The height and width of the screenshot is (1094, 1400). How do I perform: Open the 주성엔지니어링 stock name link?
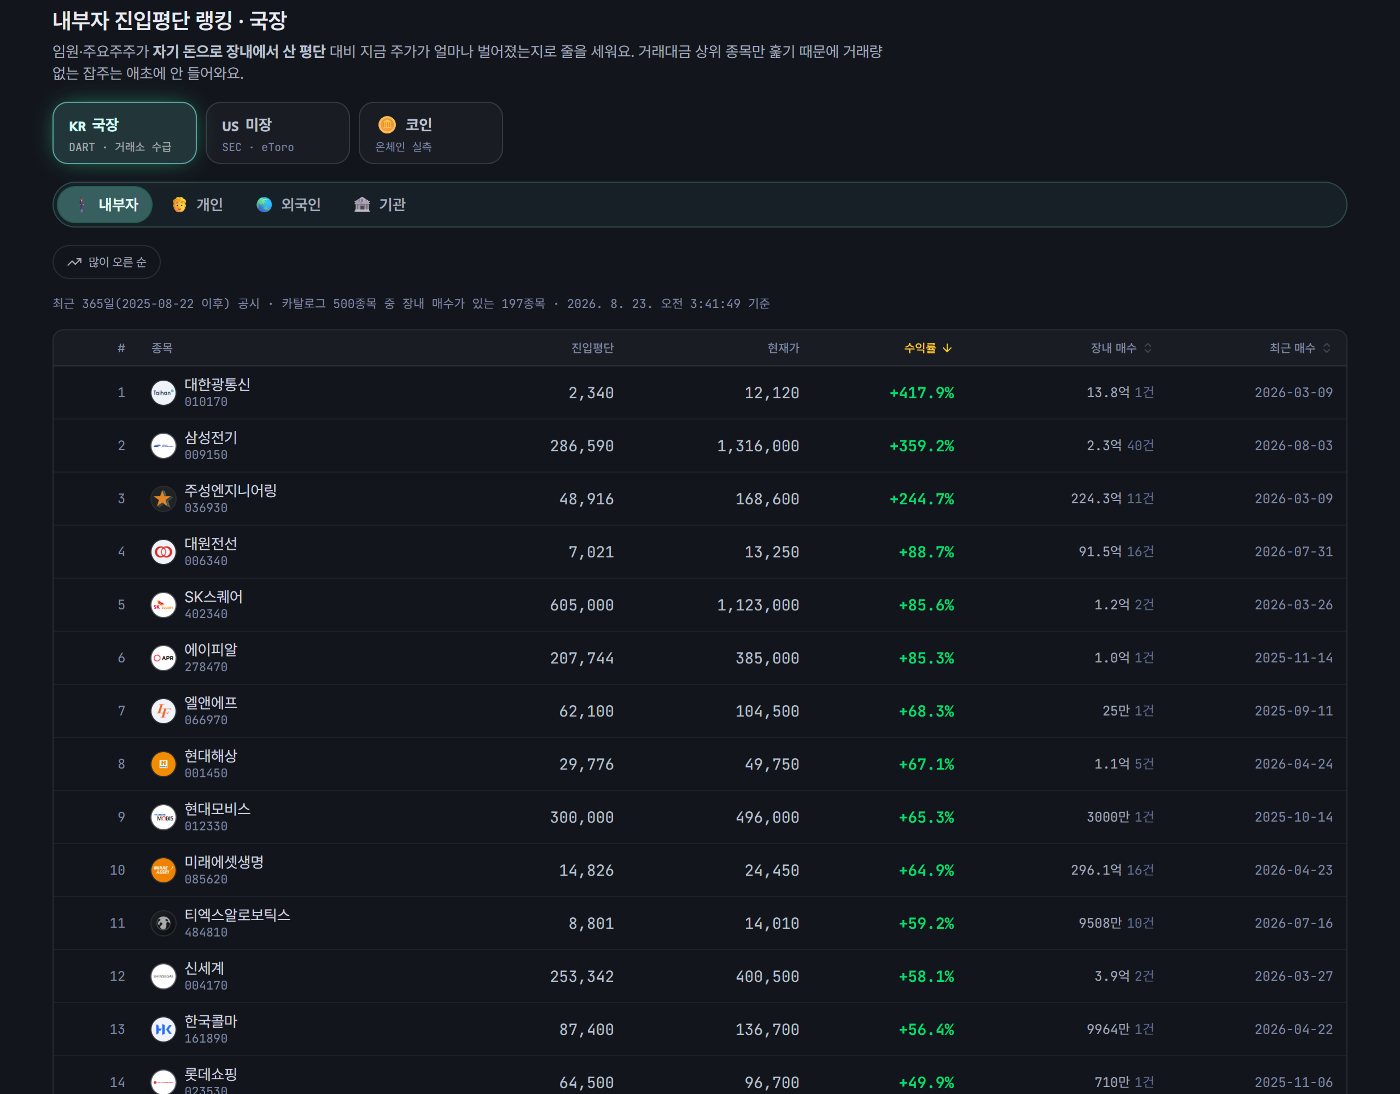click(x=230, y=491)
